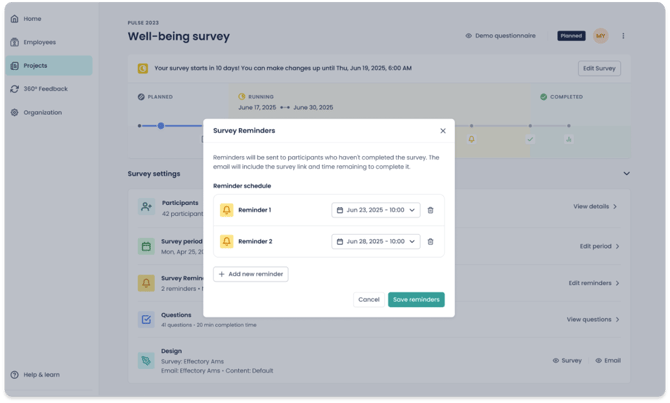The height and width of the screenshot is (403, 670).
Task: Click the MY user avatar
Action: click(600, 36)
